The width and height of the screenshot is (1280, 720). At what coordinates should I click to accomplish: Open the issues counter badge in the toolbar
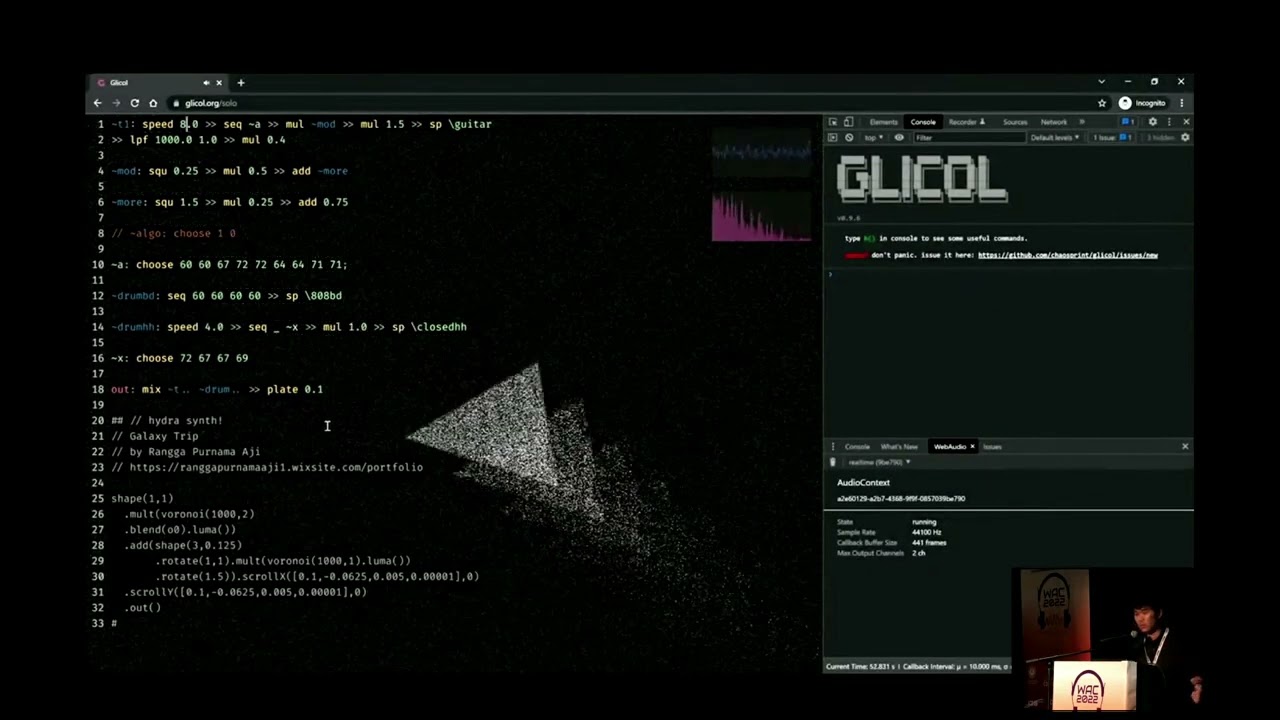(x=1128, y=122)
